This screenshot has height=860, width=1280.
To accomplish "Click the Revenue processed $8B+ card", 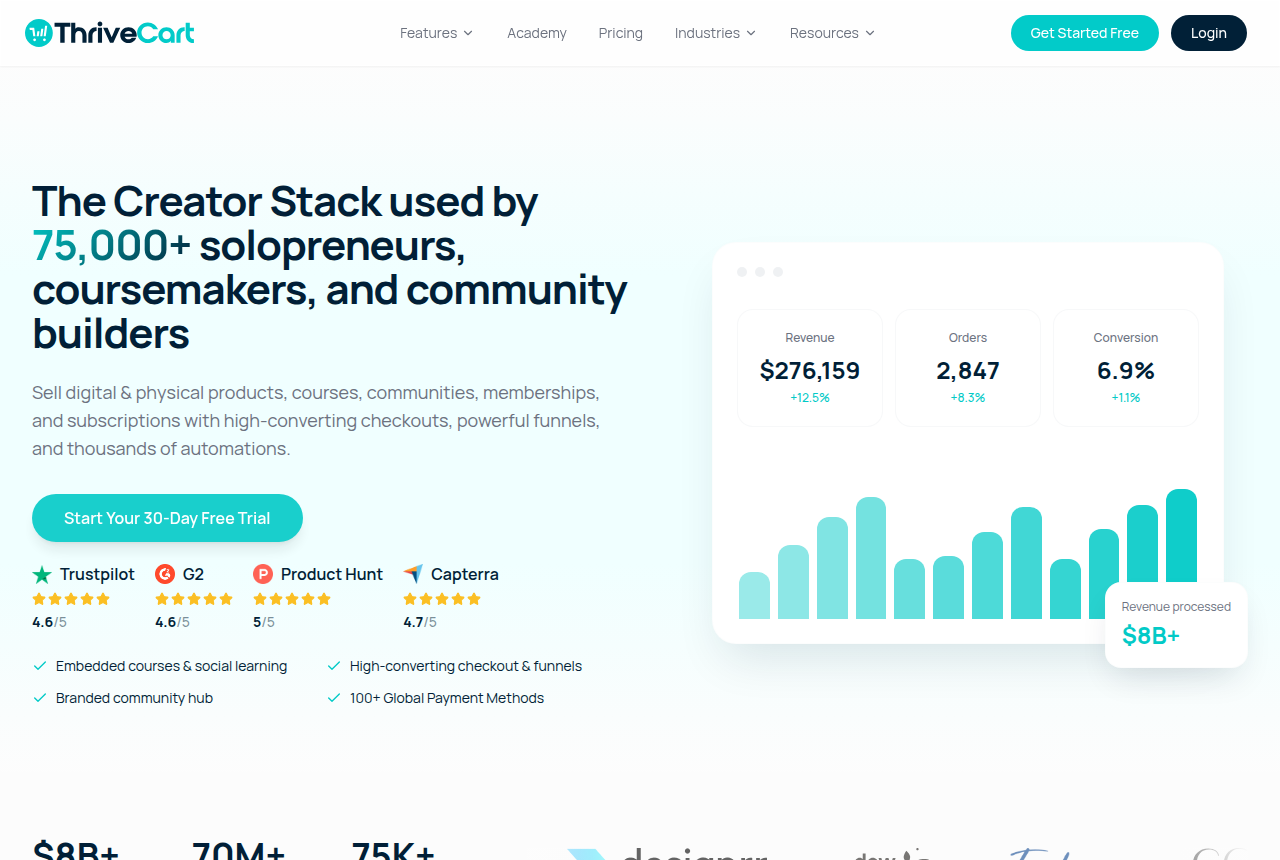I will pyautogui.click(x=1176, y=625).
